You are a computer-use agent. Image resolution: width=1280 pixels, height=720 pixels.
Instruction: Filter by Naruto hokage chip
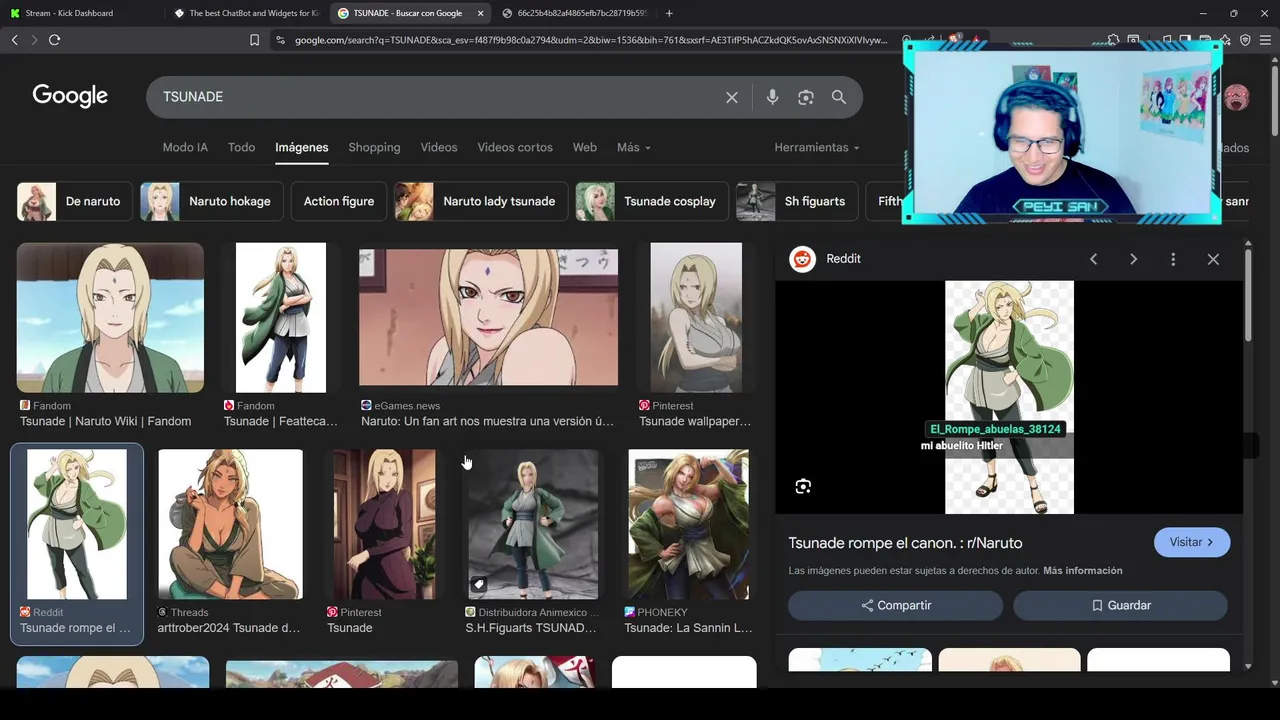pos(211,201)
